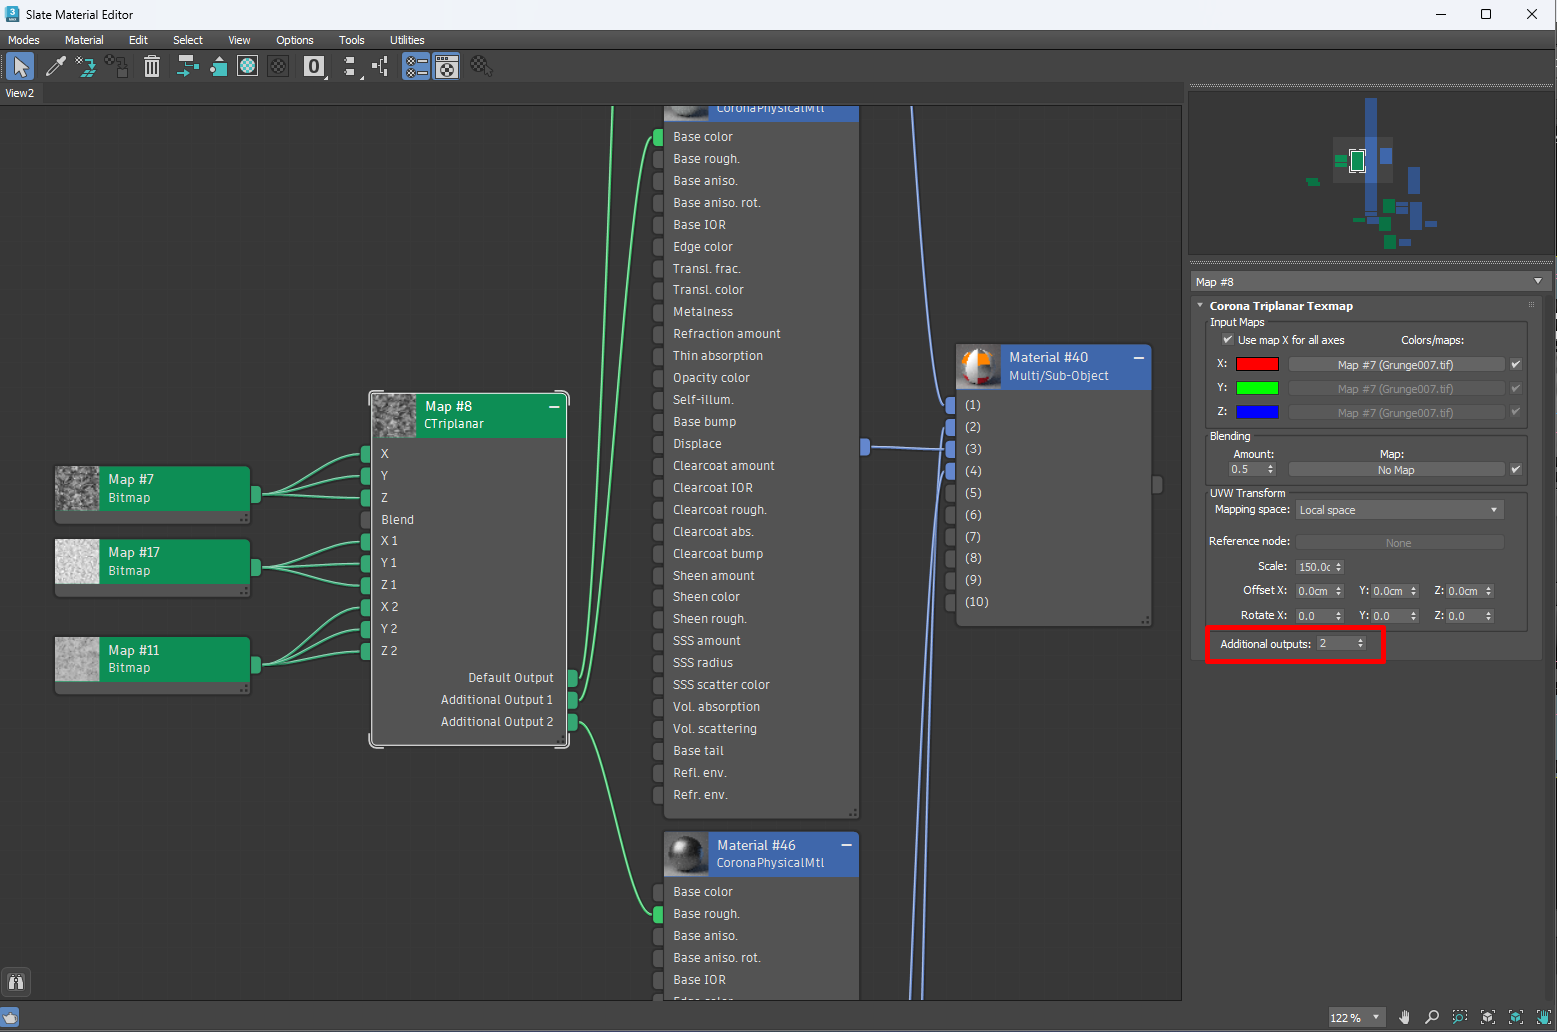The height and width of the screenshot is (1032, 1557).
Task: Open the zoom percentage dropdown
Action: pos(1376,1017)
